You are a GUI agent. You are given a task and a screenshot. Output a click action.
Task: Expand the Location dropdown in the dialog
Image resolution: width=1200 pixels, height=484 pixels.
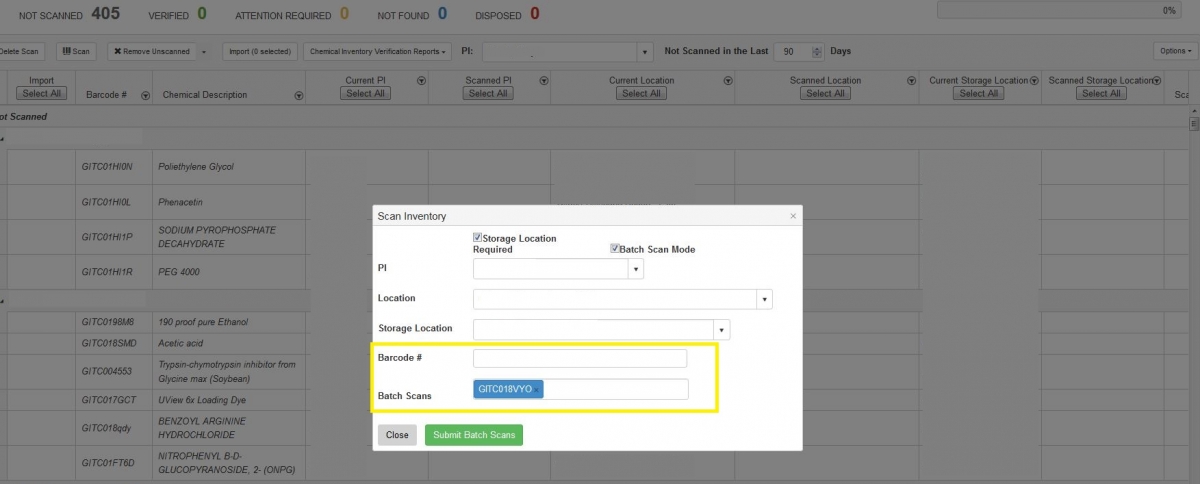coord(765,299)
